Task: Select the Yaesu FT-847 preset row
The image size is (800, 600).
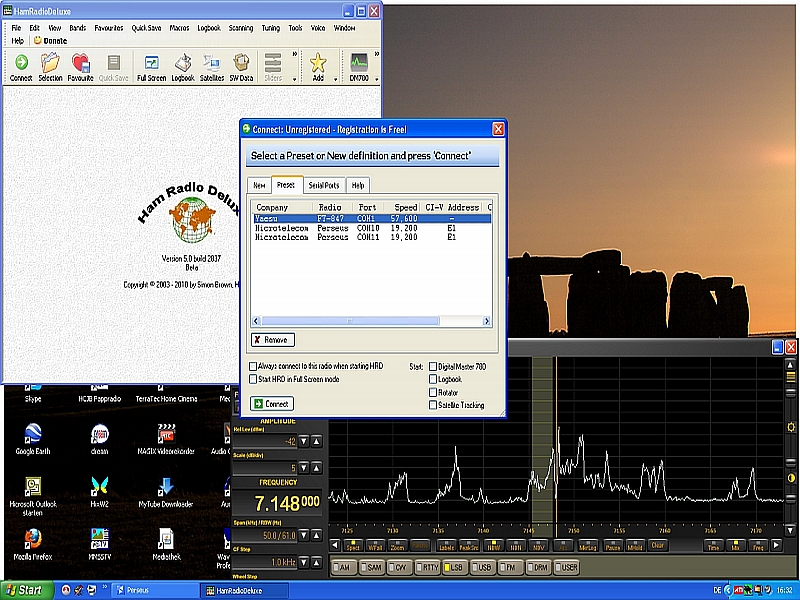Action: tap(372, 218)
